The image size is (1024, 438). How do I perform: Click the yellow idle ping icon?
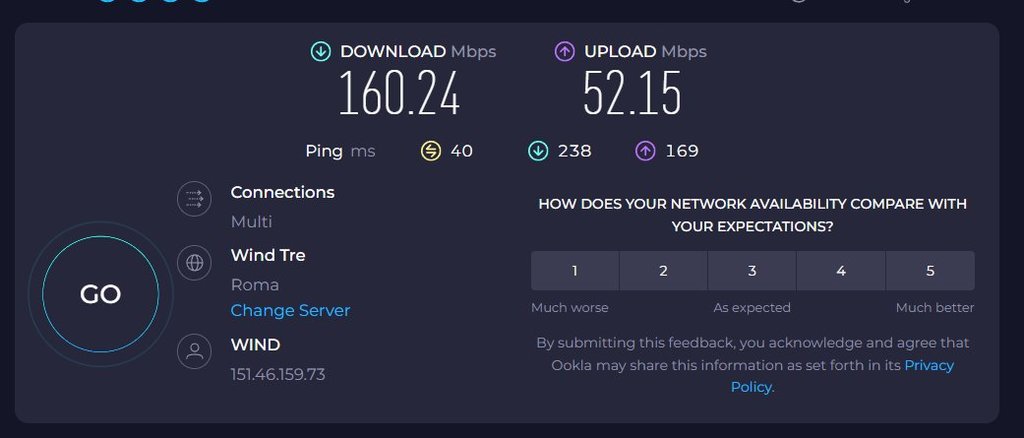pos(431,151)
